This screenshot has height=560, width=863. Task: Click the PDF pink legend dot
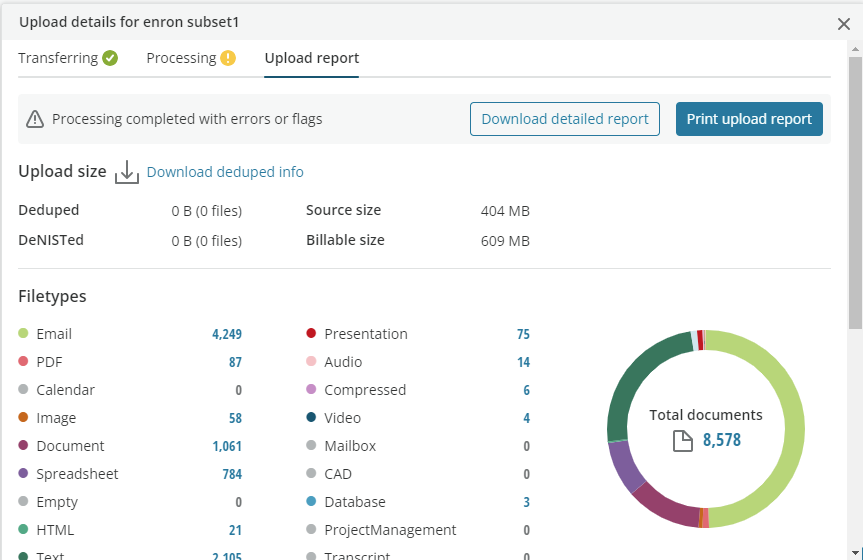coord(23,361)
